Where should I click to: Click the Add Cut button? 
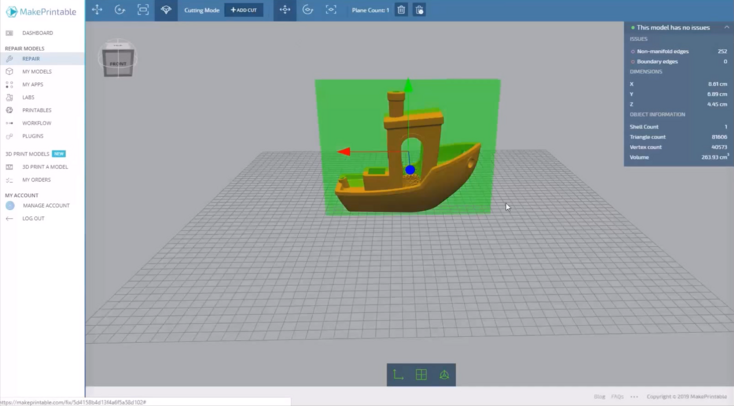244,10
